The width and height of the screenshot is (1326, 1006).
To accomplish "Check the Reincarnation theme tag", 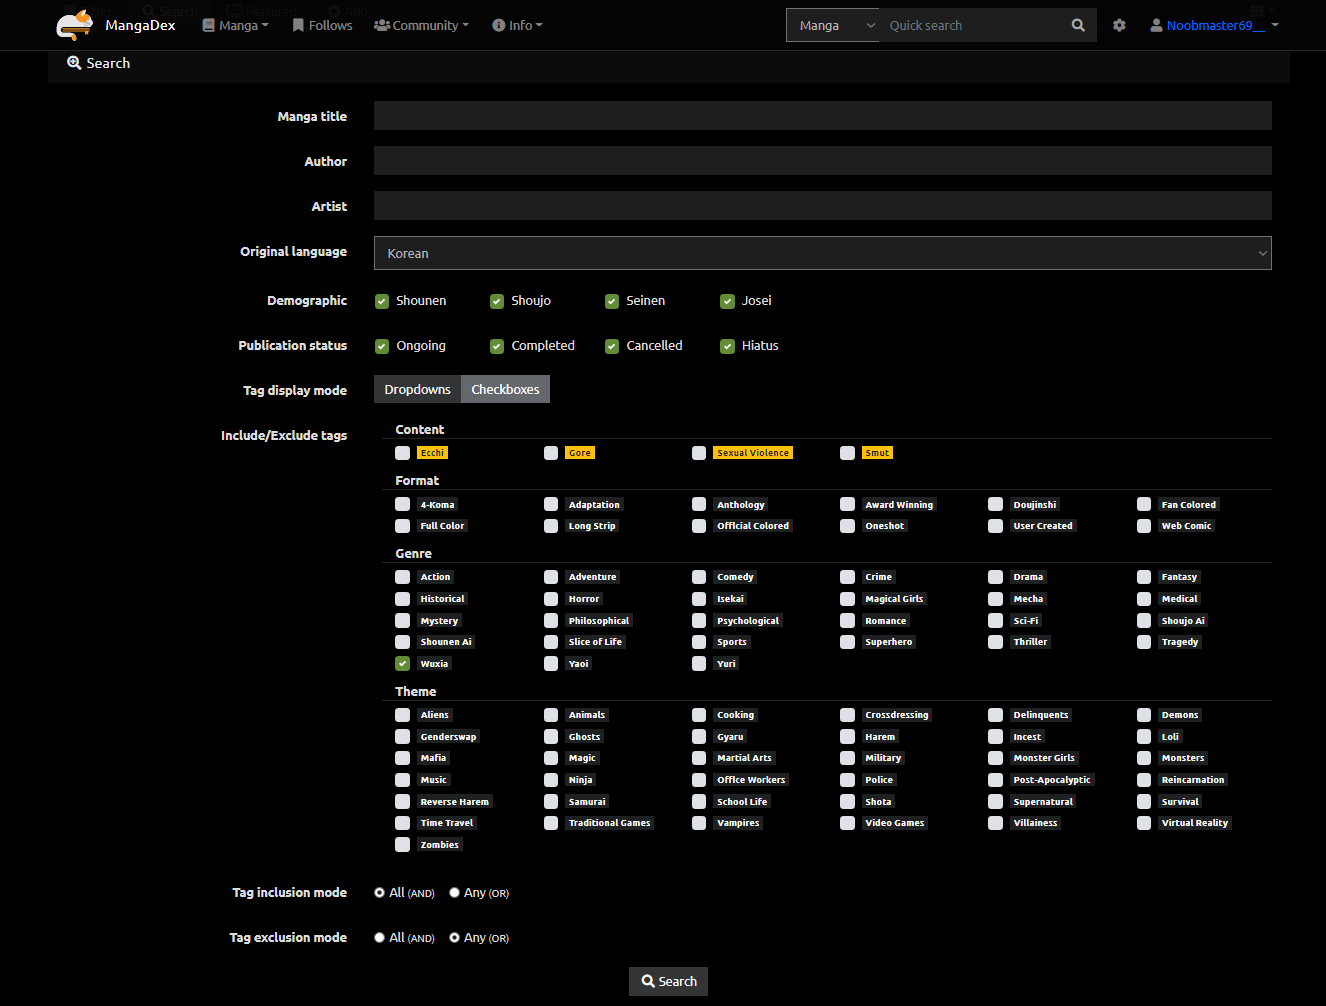I will [x=1144, y=780].
